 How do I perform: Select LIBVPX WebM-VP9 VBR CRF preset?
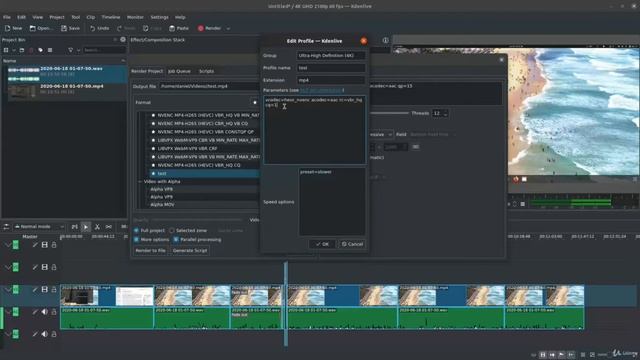pyautogui.click(x=187, y=149)
